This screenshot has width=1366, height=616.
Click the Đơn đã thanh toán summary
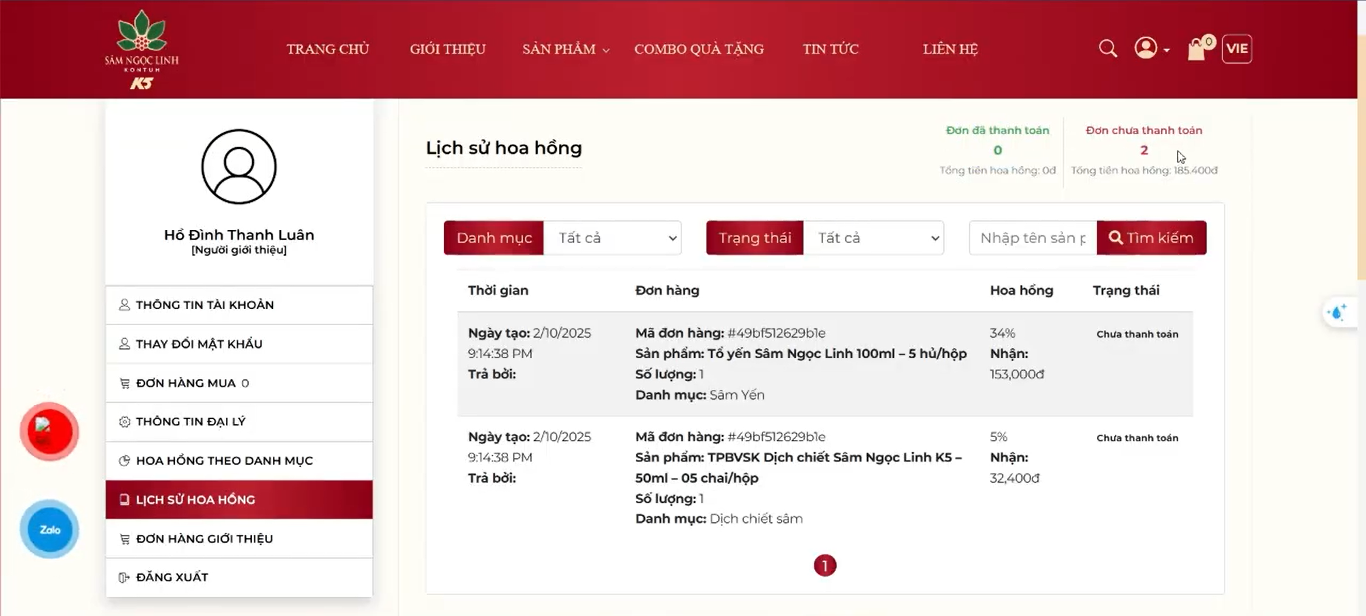(998, 150)
